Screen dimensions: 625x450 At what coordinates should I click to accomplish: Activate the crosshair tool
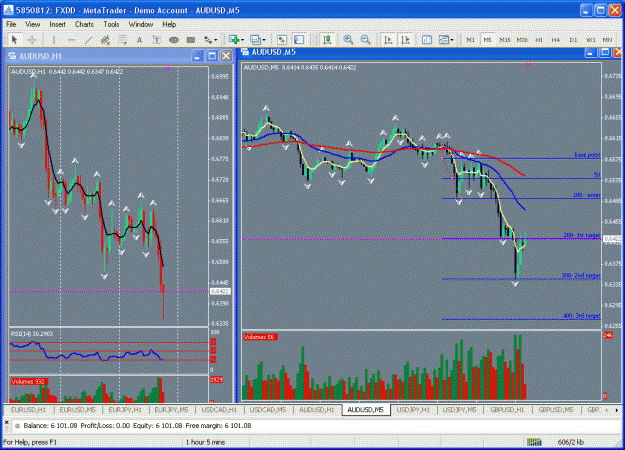tap(32, 40)
